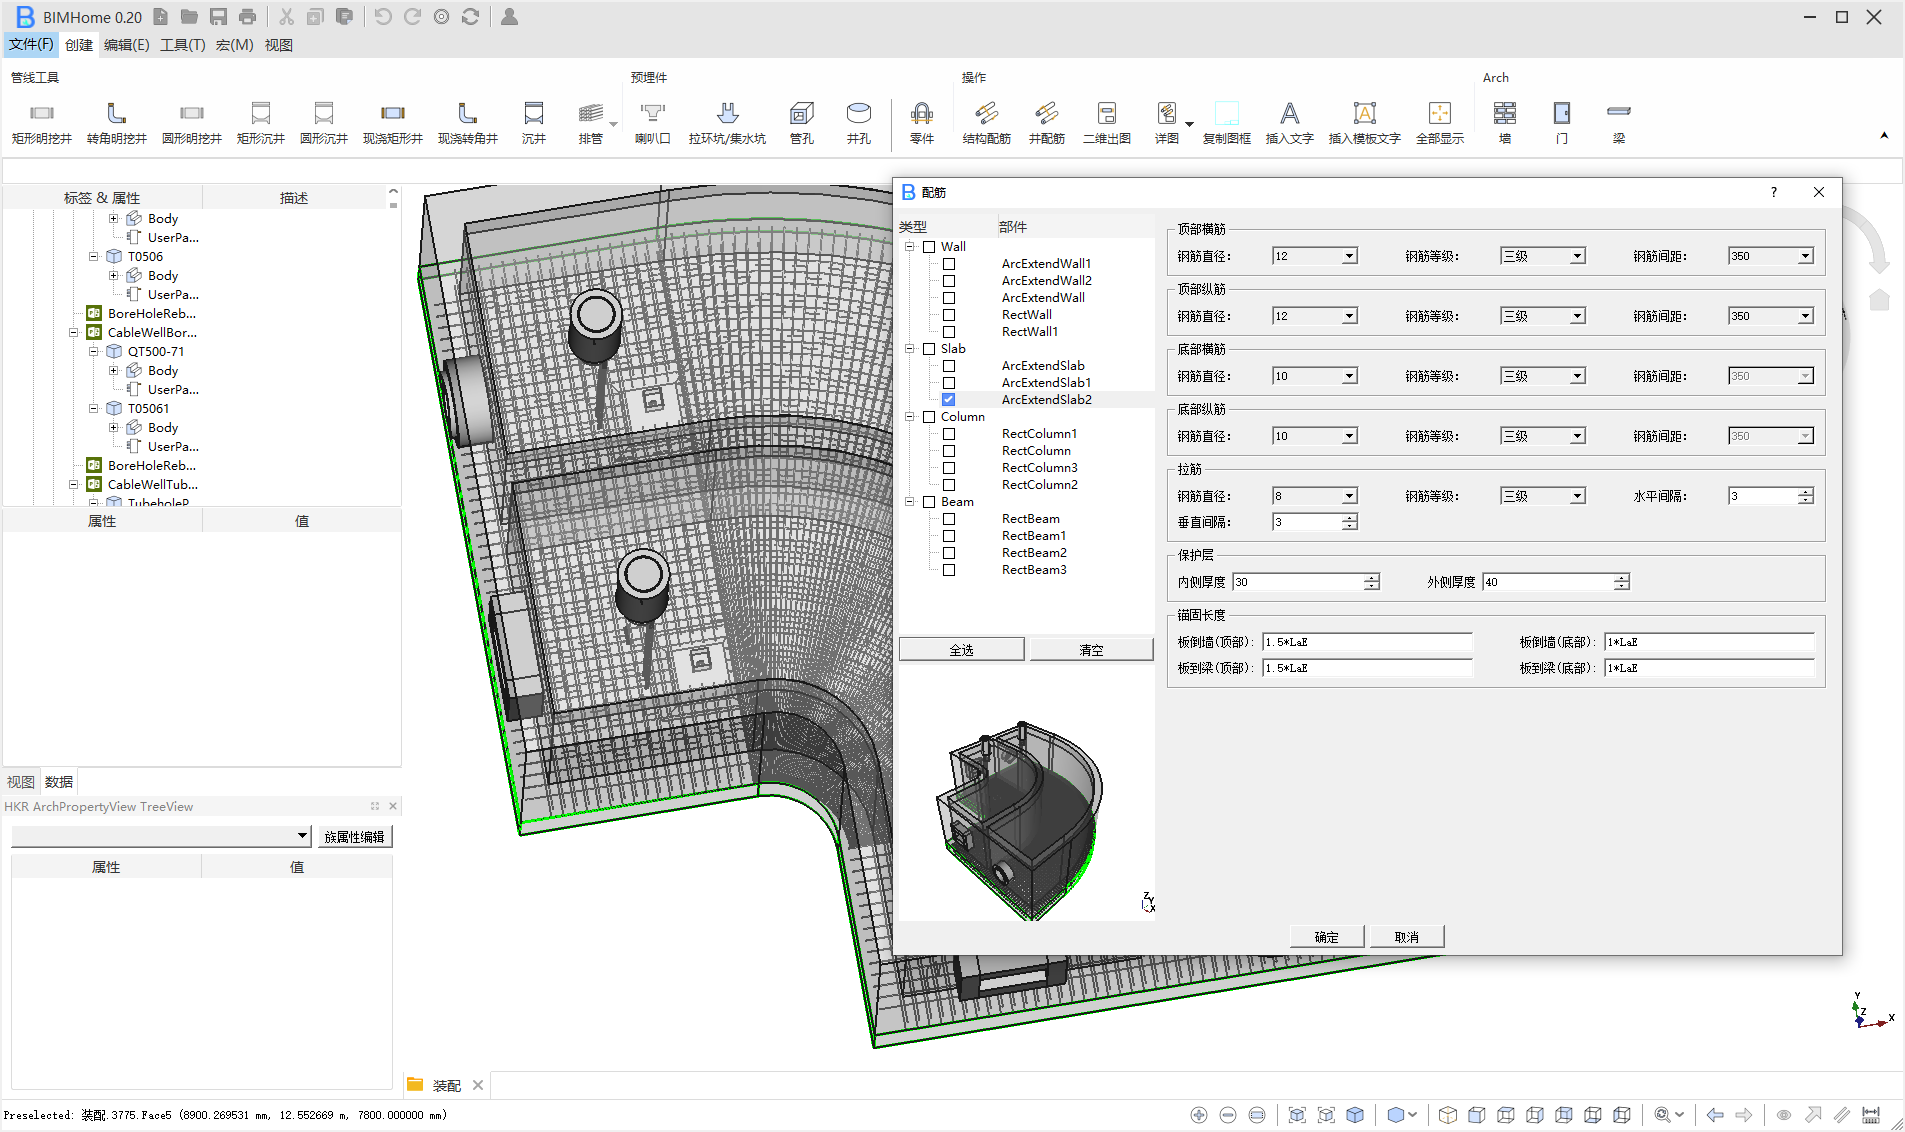The width and height of the screenshot is (1905, 1132).
Task: Click the 取消 button
Action: 1407,937
